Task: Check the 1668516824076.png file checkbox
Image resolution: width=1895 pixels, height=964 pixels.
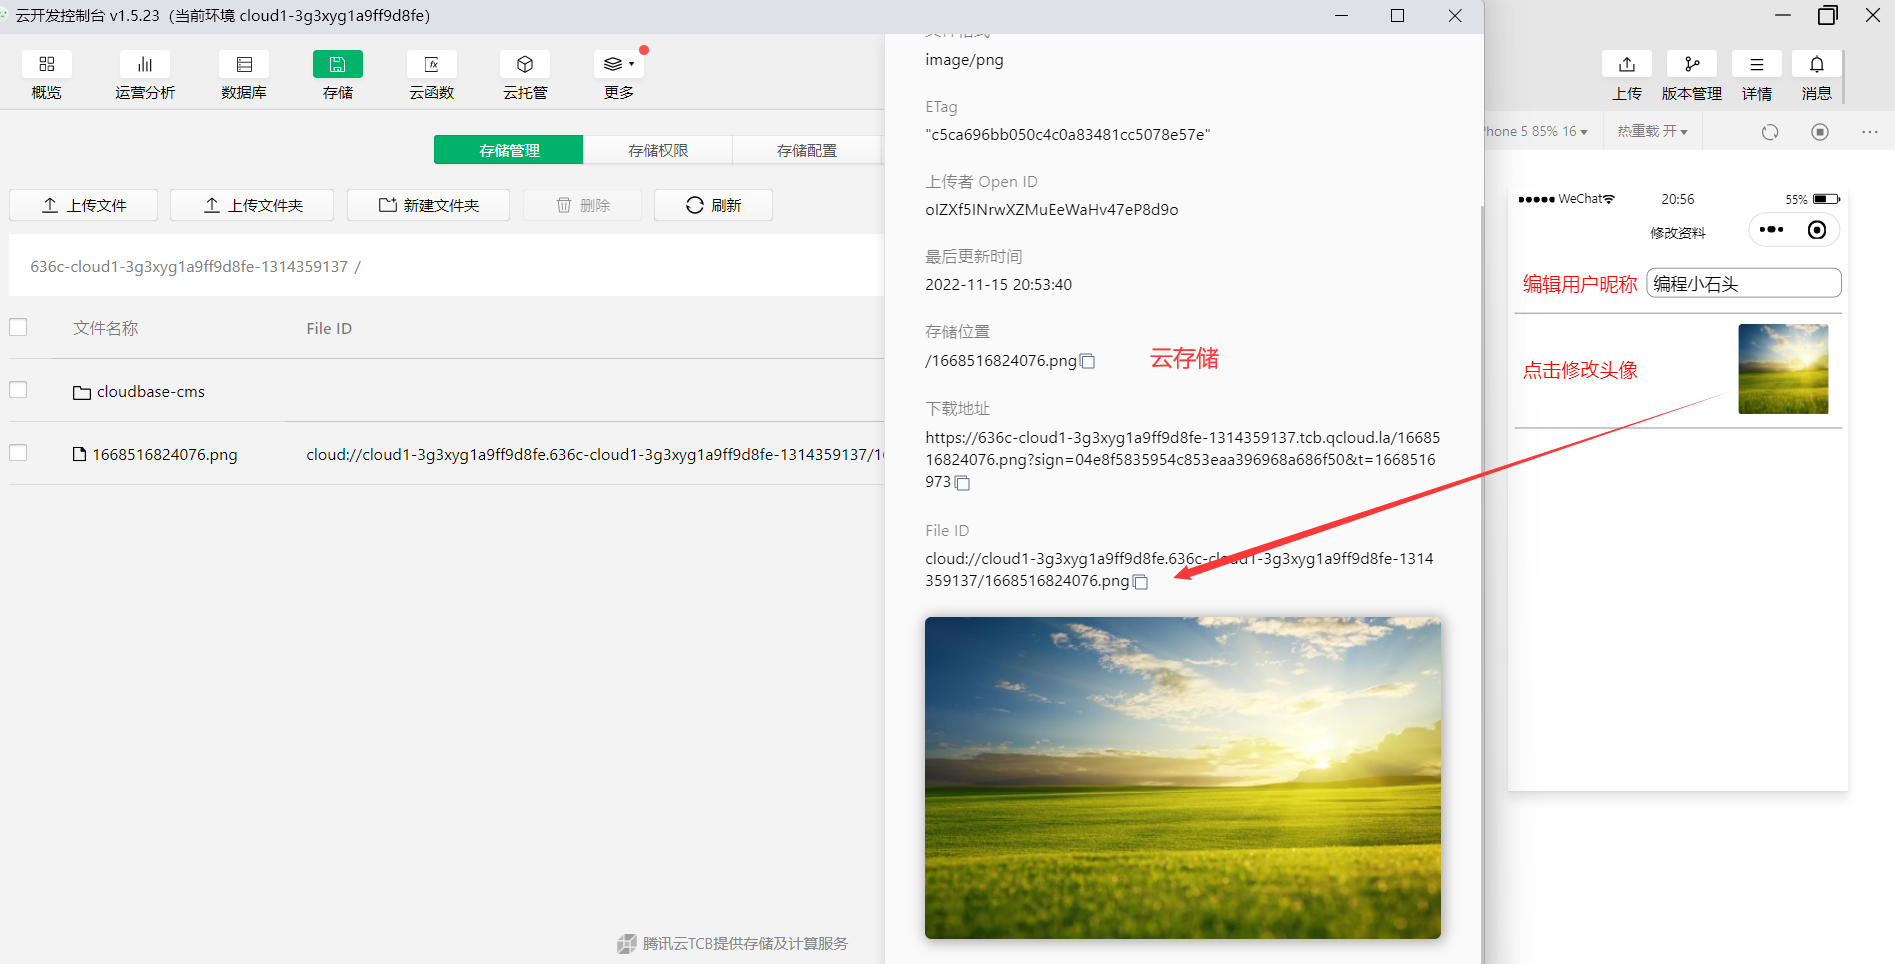Action: point(18,453)
